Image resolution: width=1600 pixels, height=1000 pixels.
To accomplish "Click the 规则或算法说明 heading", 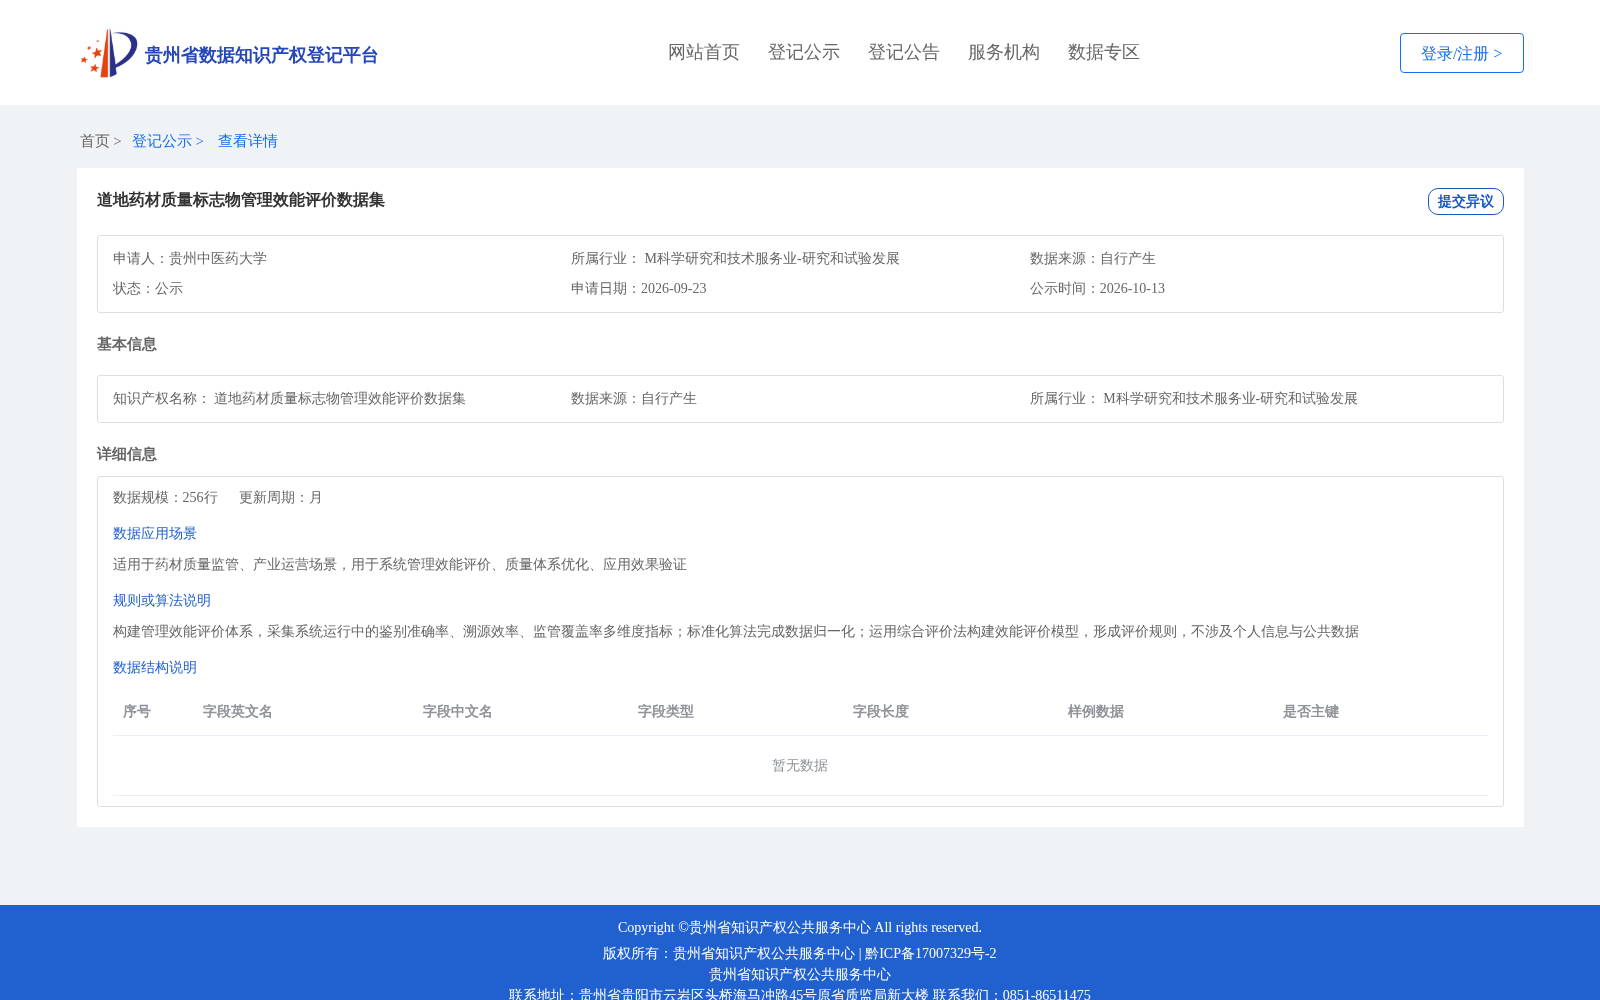I will [162, 600].
